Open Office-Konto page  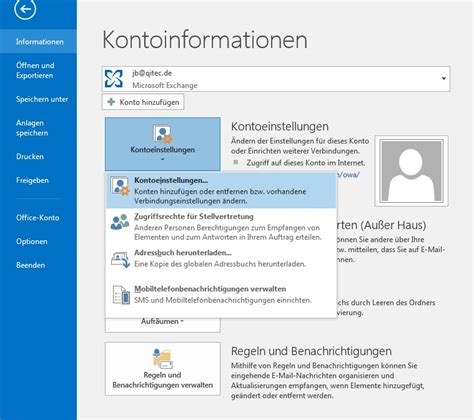point(38,218)
